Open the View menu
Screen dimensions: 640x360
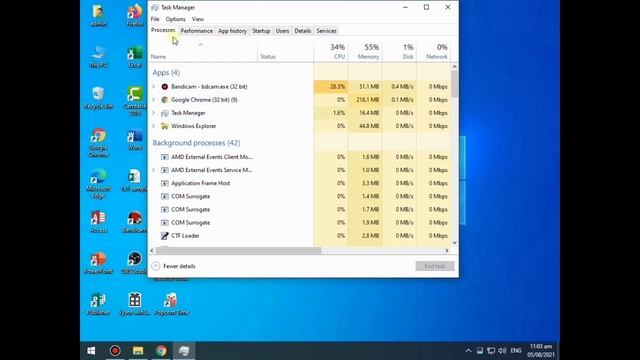[x=198, y=19]
